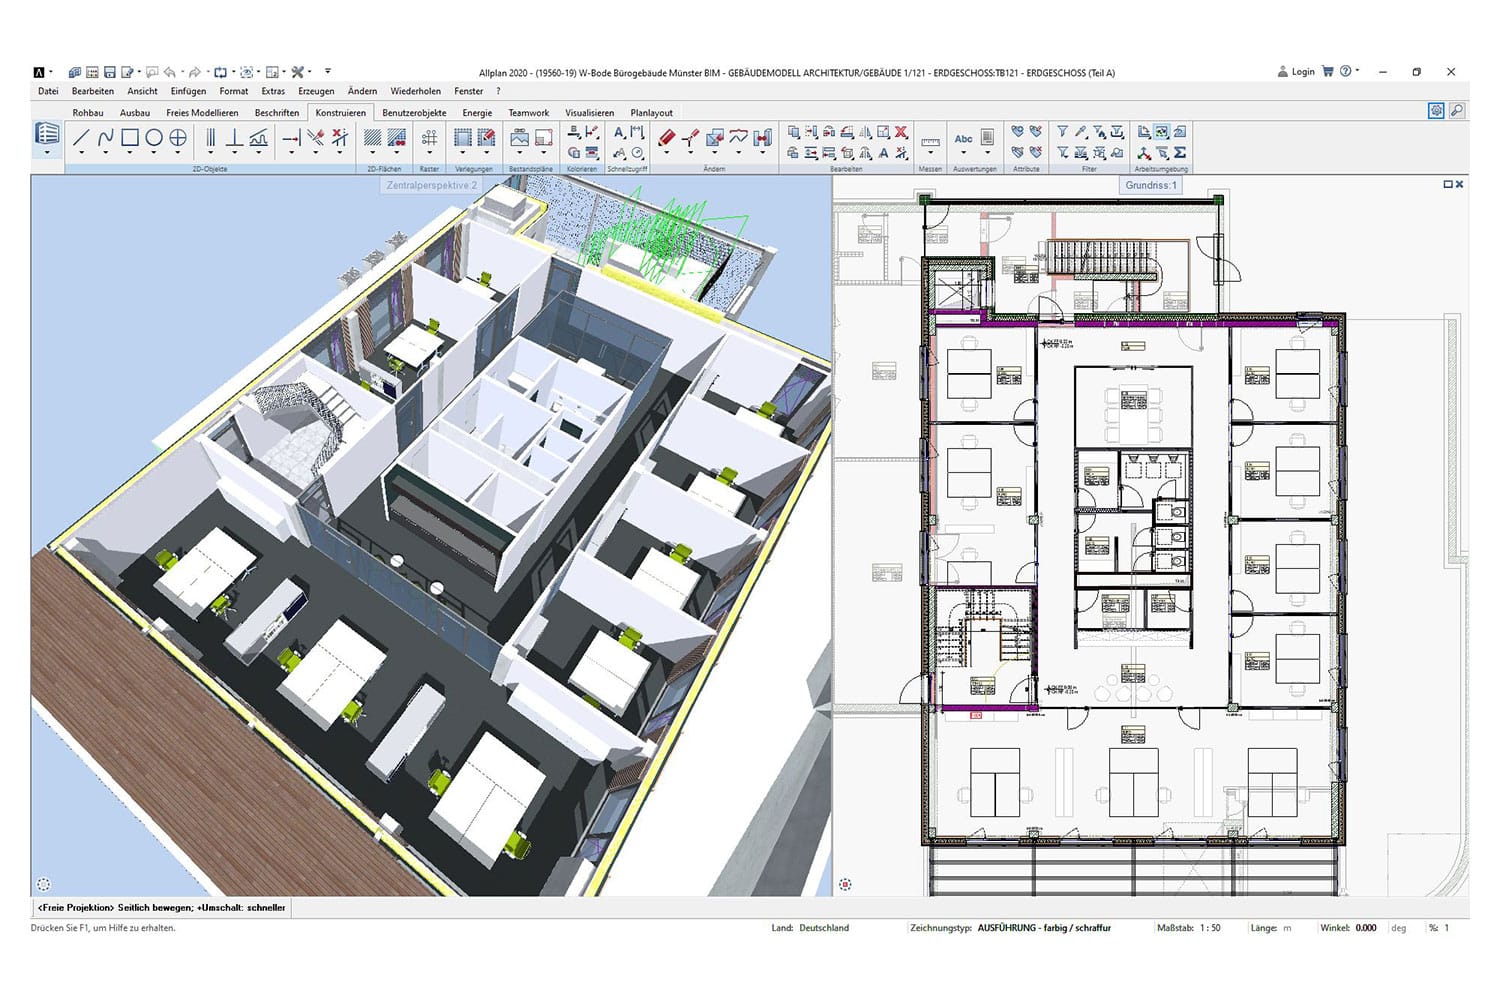Maximize the Grundriss viewport
Screen dimensions: 1500x1000
(1448, 185)
